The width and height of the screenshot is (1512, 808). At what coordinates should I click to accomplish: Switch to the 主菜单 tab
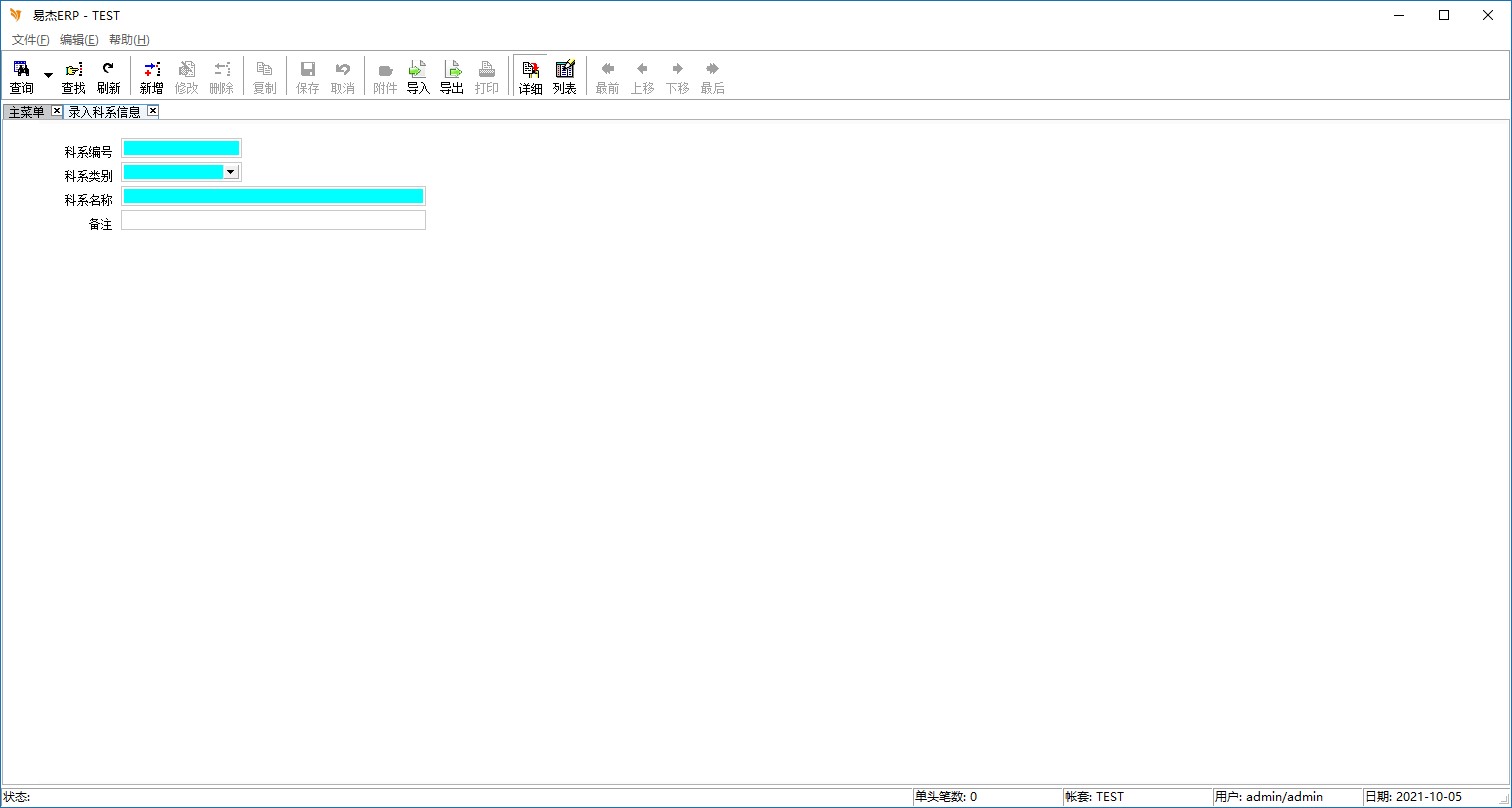click(x=26, y=112)
